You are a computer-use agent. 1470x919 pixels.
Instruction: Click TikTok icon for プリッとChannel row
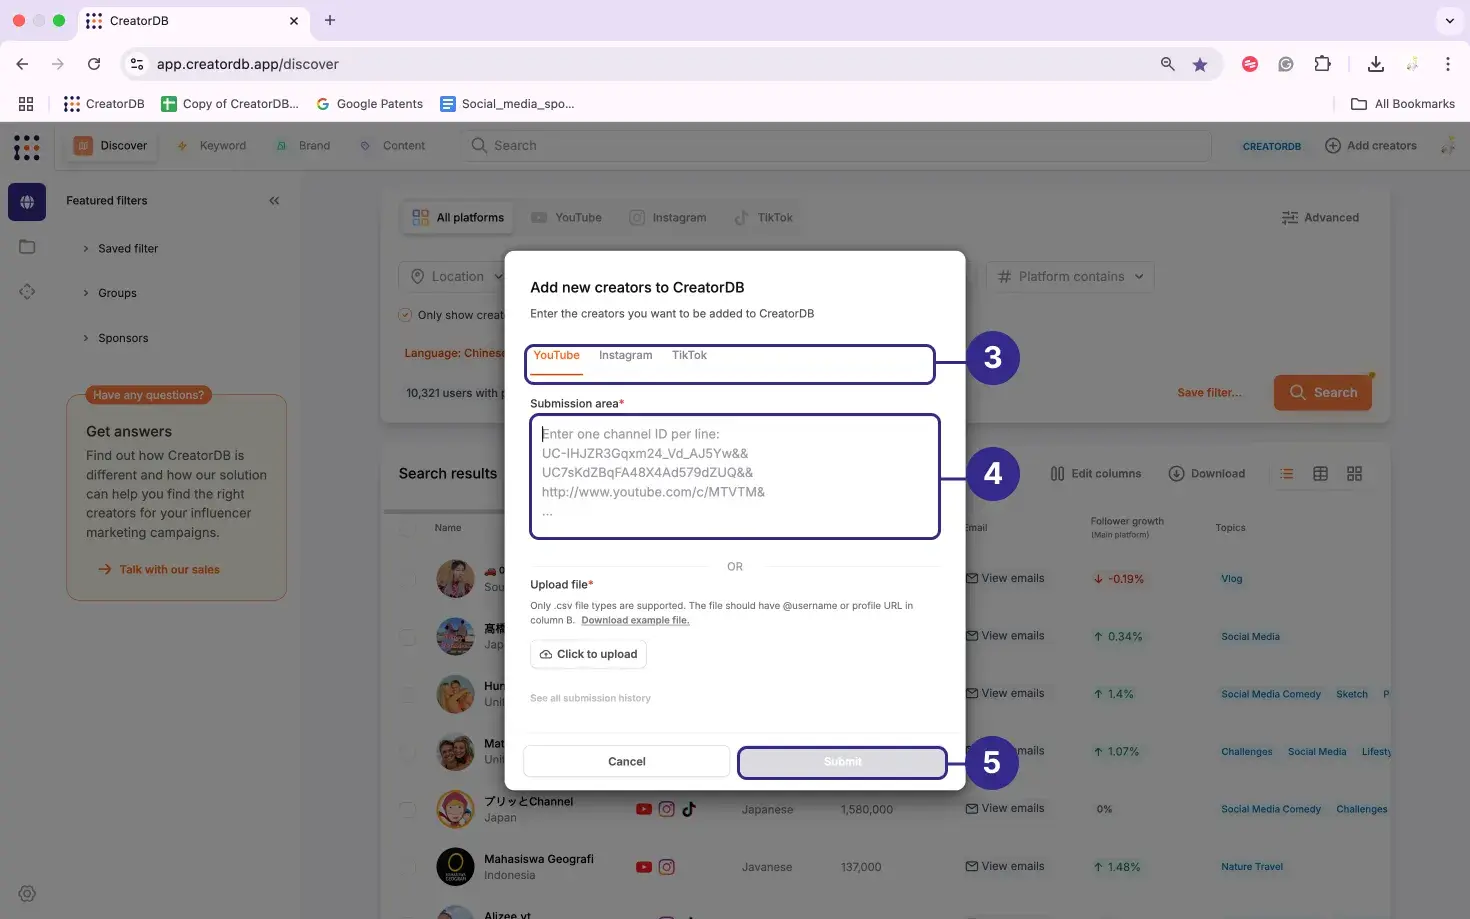click(x=689, y=809)
